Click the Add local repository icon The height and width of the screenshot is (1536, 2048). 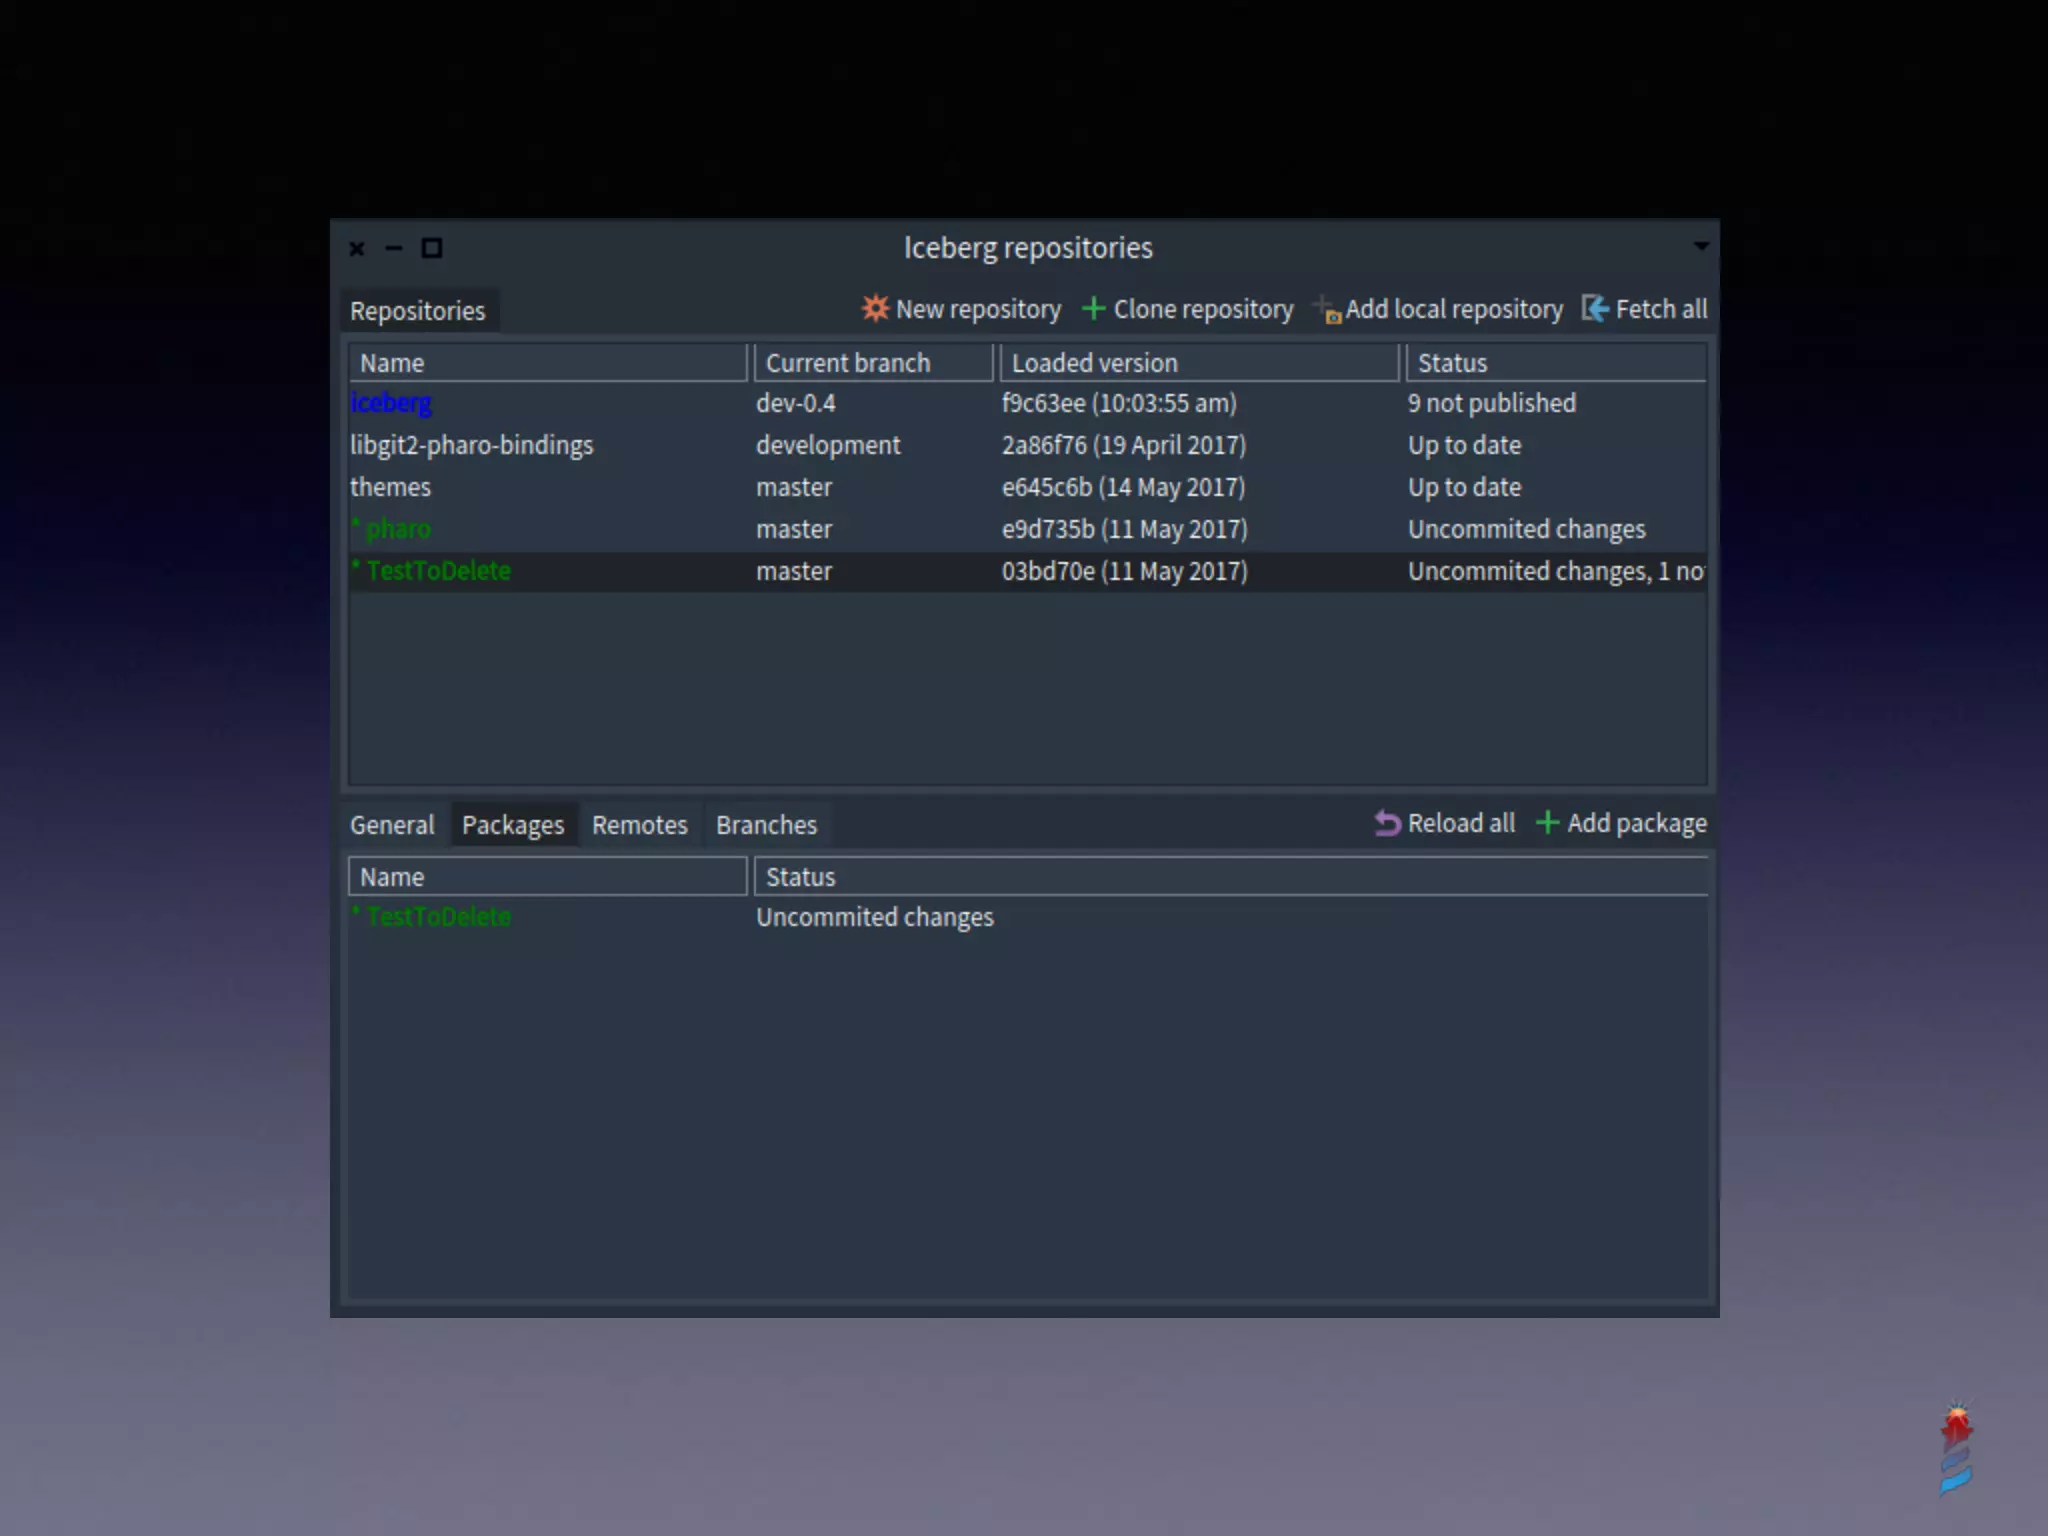[1327, 310]
